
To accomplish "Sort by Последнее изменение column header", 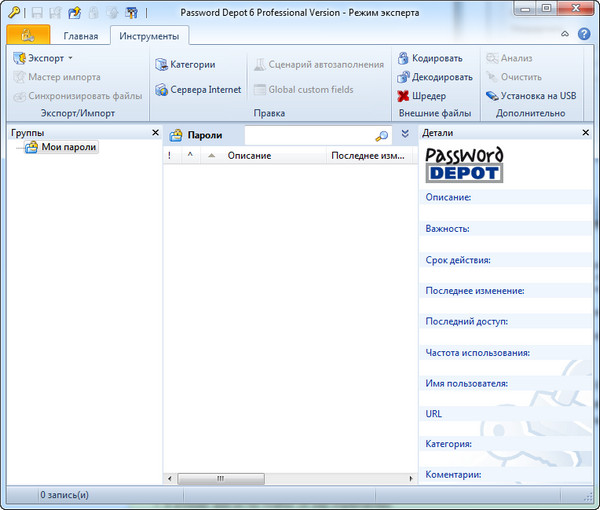I will pos(367,156).
